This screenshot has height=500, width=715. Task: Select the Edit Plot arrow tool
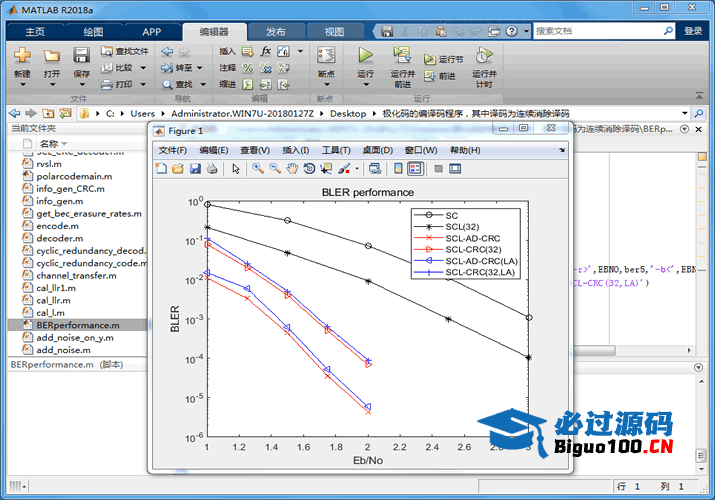click(x=236, y=169)
